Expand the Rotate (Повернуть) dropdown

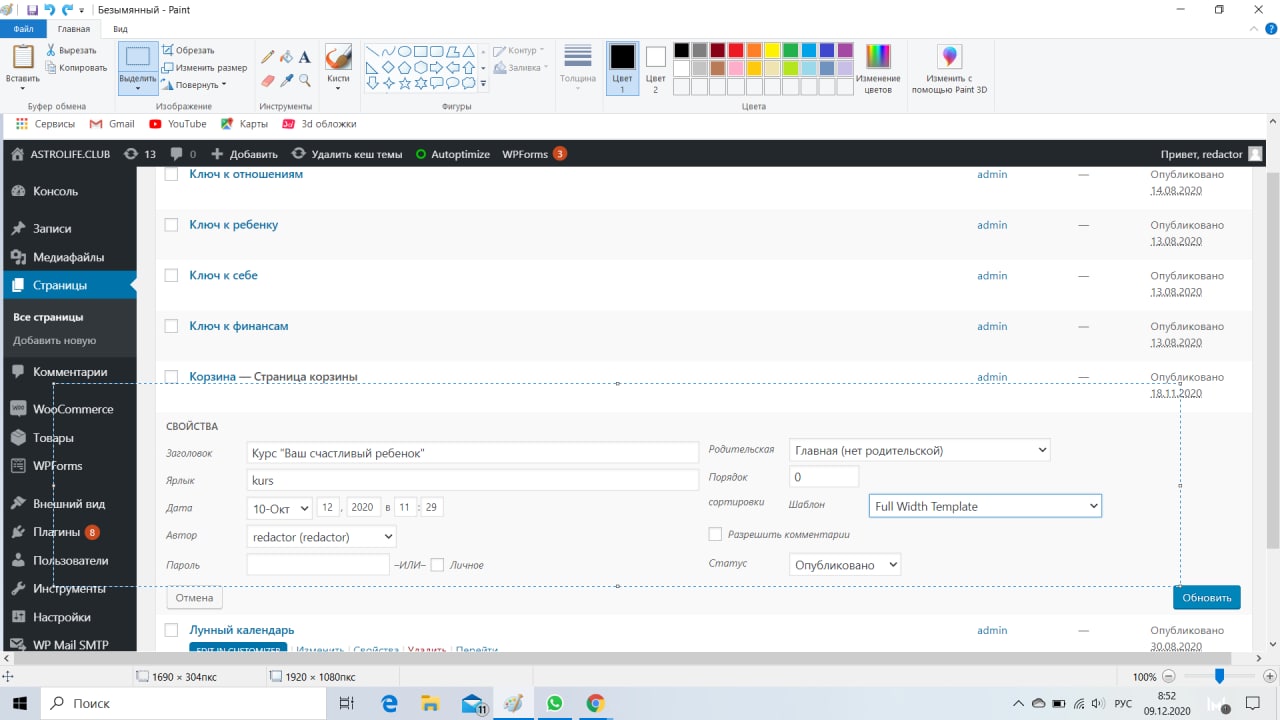pyautogui.click(x=224, y=85)
